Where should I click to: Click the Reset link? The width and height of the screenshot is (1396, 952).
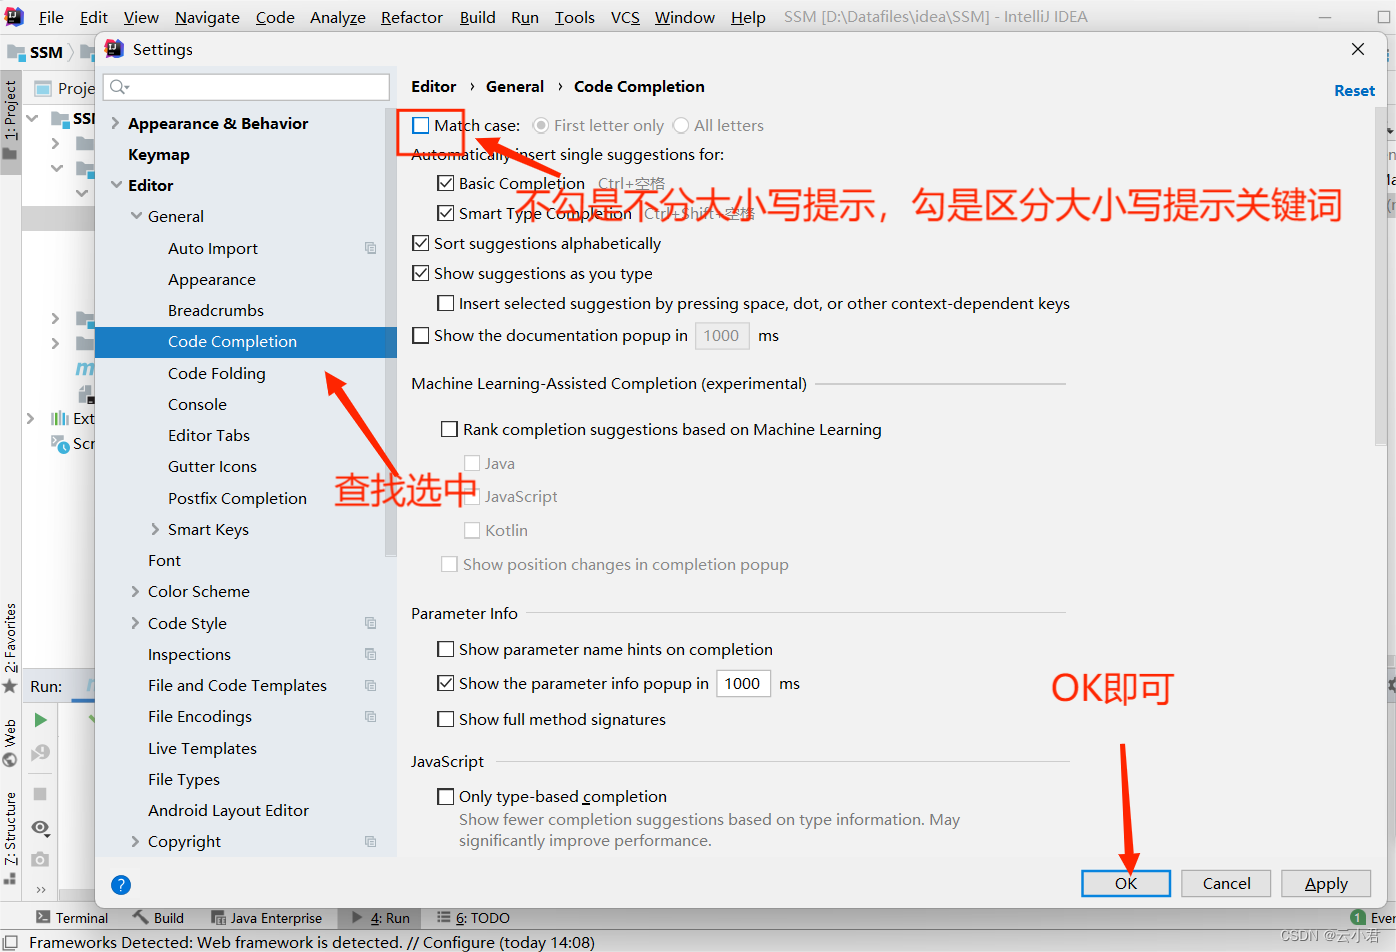[x=1354, y=90]
